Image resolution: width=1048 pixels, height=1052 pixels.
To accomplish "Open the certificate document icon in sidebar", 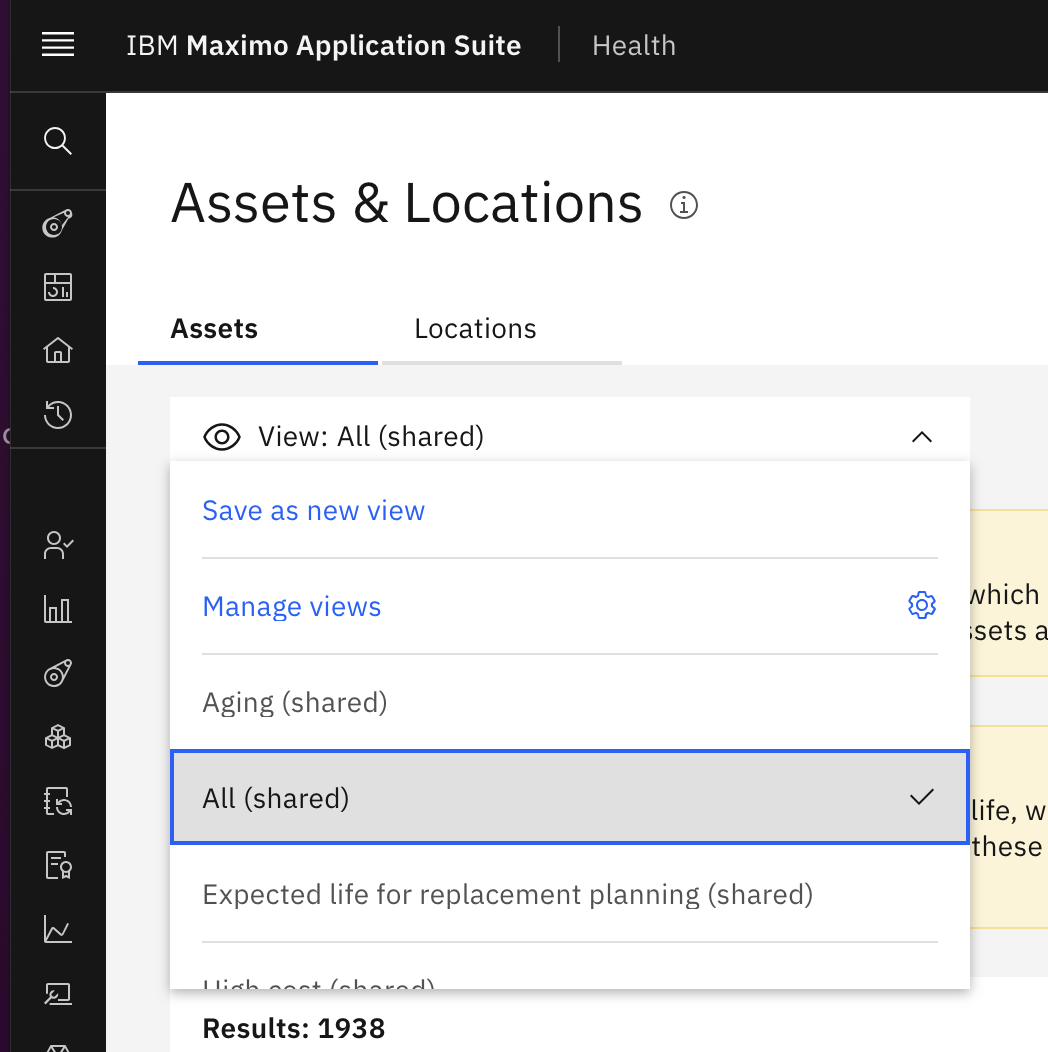I will (58, 866).
